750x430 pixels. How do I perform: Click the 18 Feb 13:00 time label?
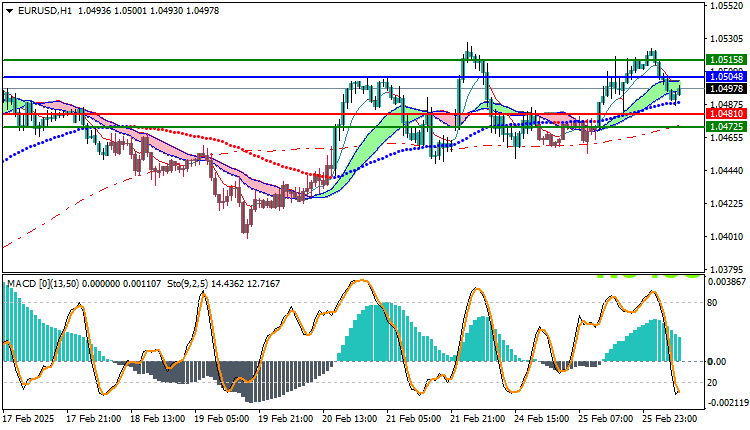click(x=157, y=419)
